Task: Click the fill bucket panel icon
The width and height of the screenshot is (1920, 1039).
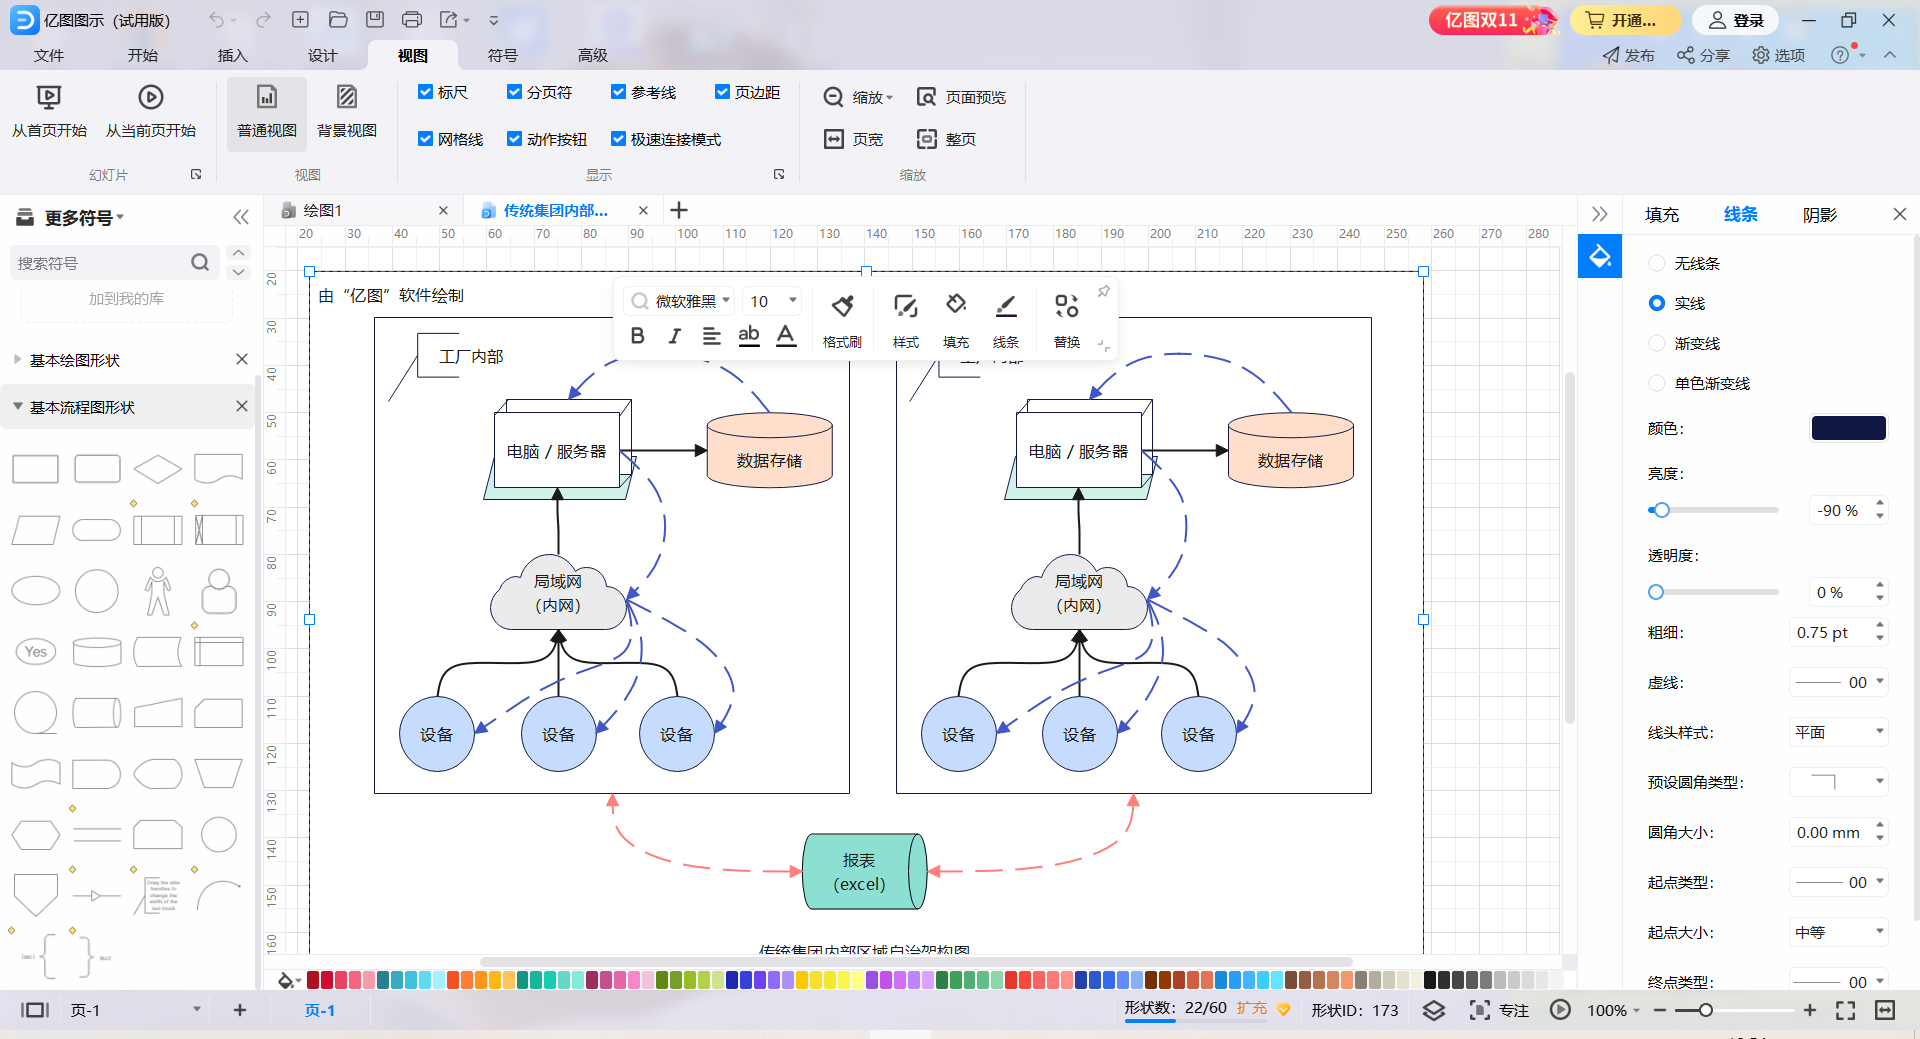Action: pos(1600,257)
